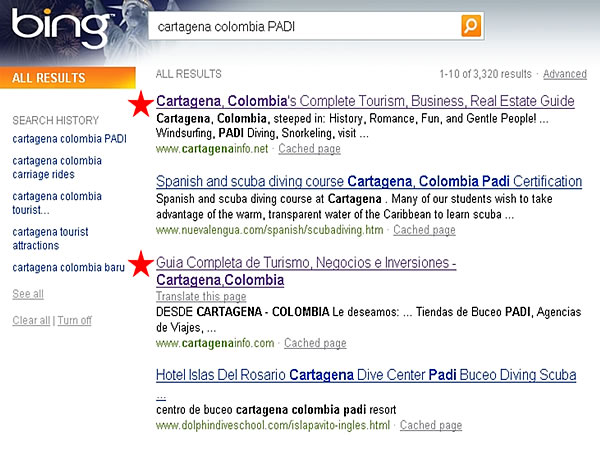Click the search box with cartagena query
The width and height of the screenshot is (600, 450).
(x=305, y=26)
